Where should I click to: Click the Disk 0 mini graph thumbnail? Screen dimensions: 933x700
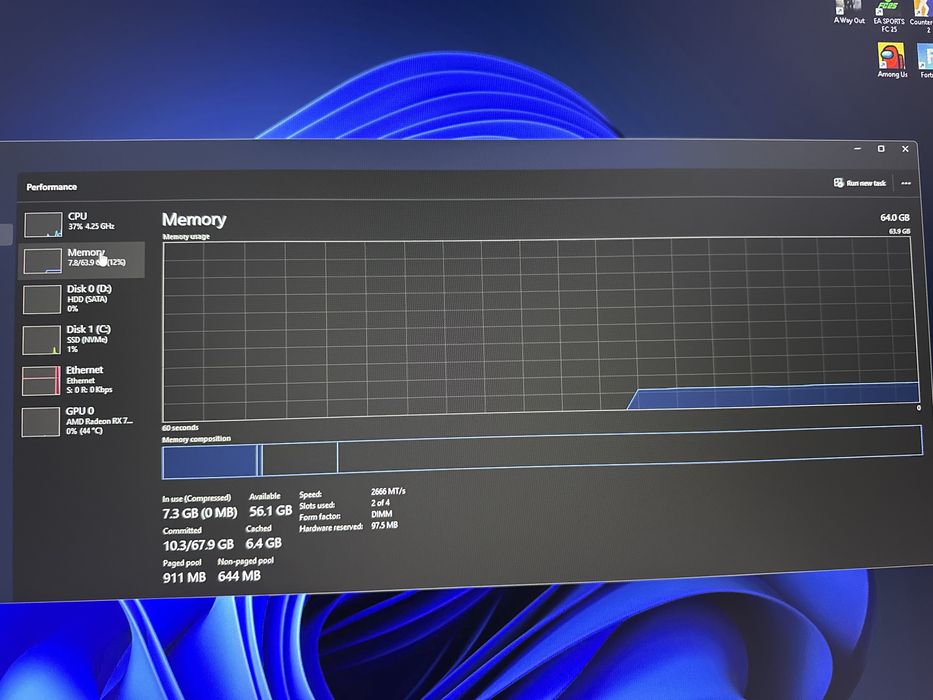click(x=42, y=299)
